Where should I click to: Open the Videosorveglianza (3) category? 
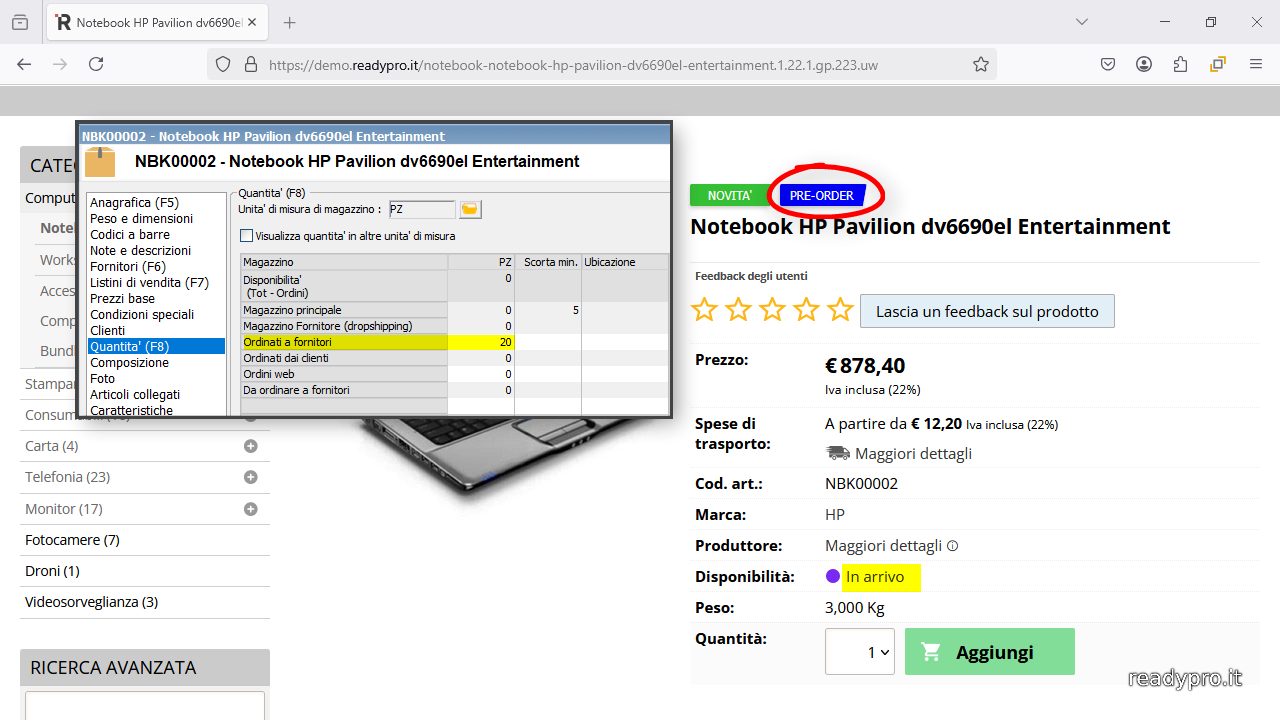[91, 602]
